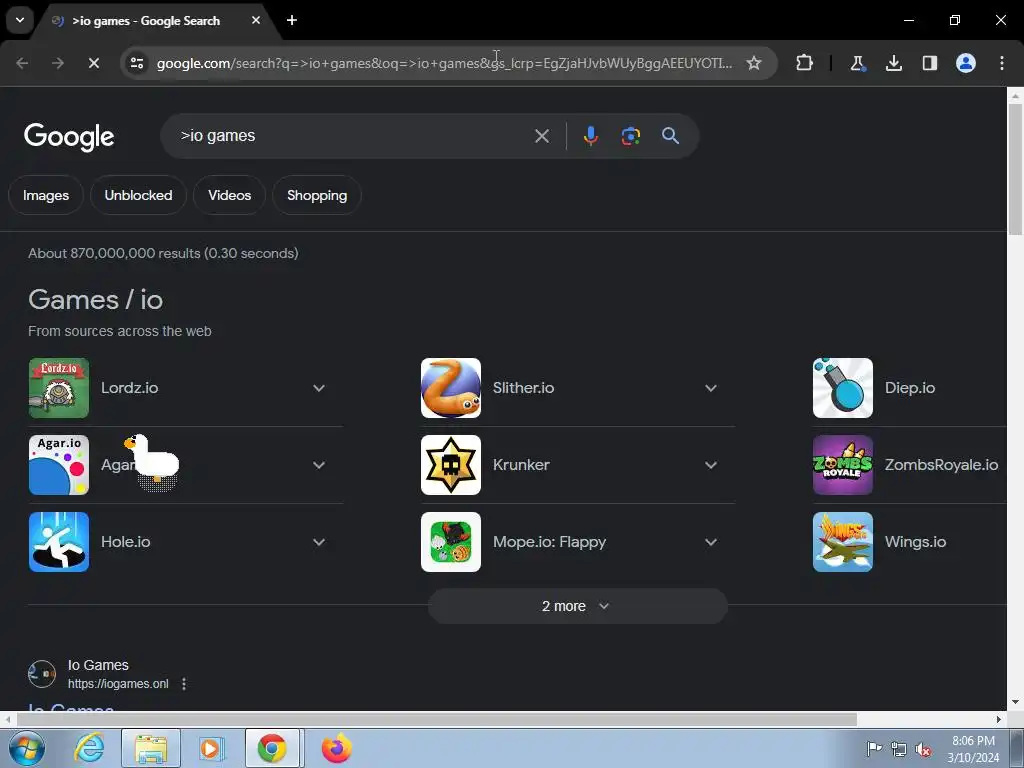This screenshot has width=1024, height=768.
Task: Click the ZombsRoyale.io label
Action: coord(941,465)
